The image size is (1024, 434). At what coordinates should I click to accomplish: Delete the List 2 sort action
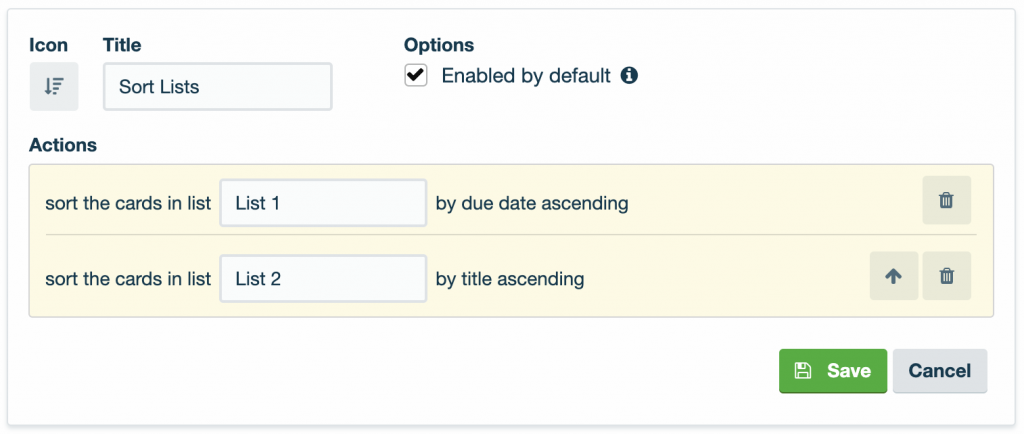click(946, 276)
